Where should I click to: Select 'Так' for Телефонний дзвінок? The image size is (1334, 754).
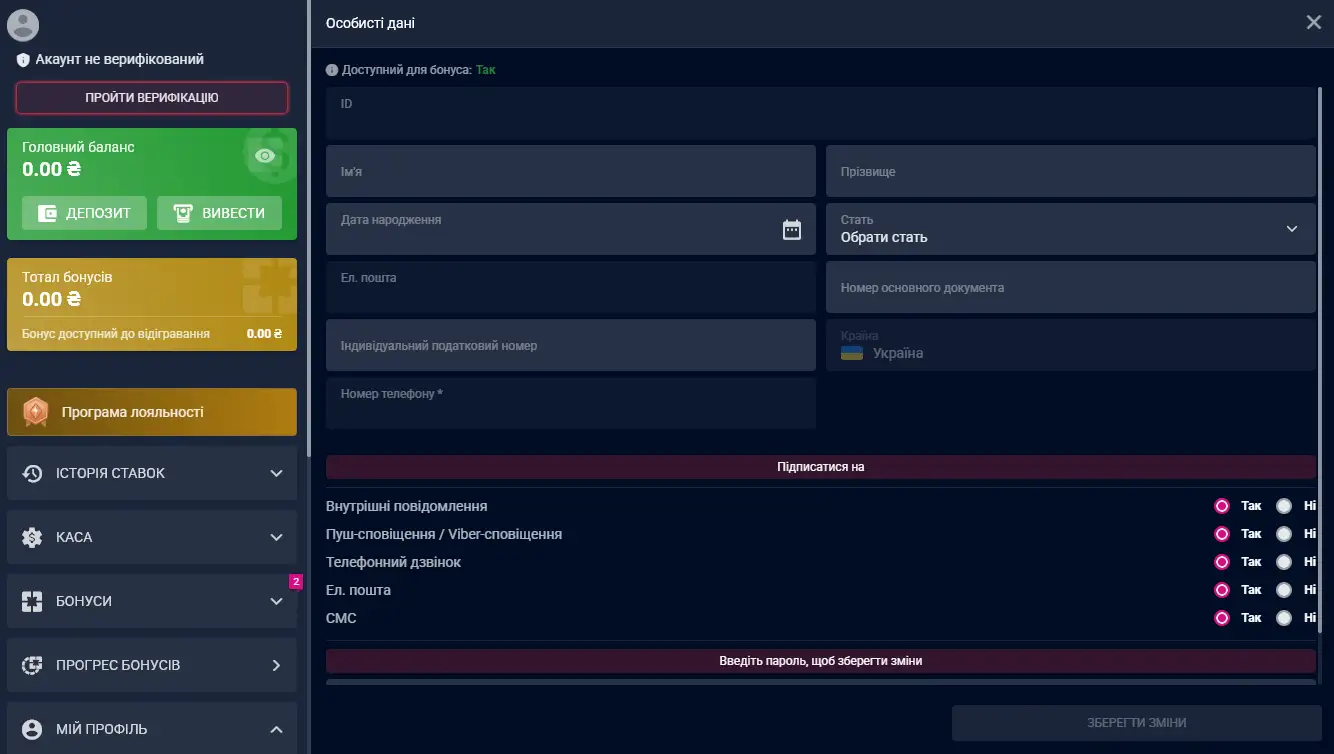coord(1221,562)
